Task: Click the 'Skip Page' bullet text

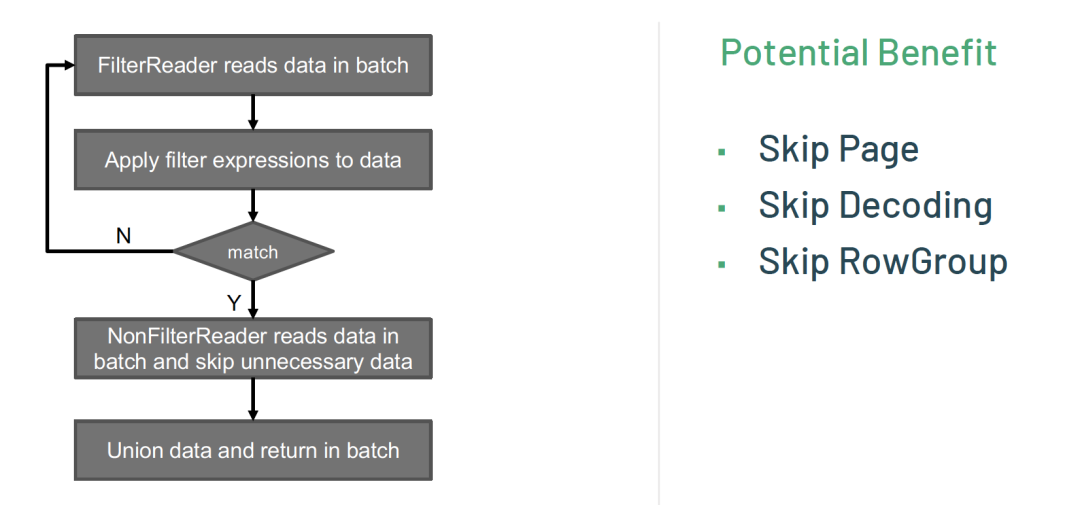Action: [x=838, y=149]
